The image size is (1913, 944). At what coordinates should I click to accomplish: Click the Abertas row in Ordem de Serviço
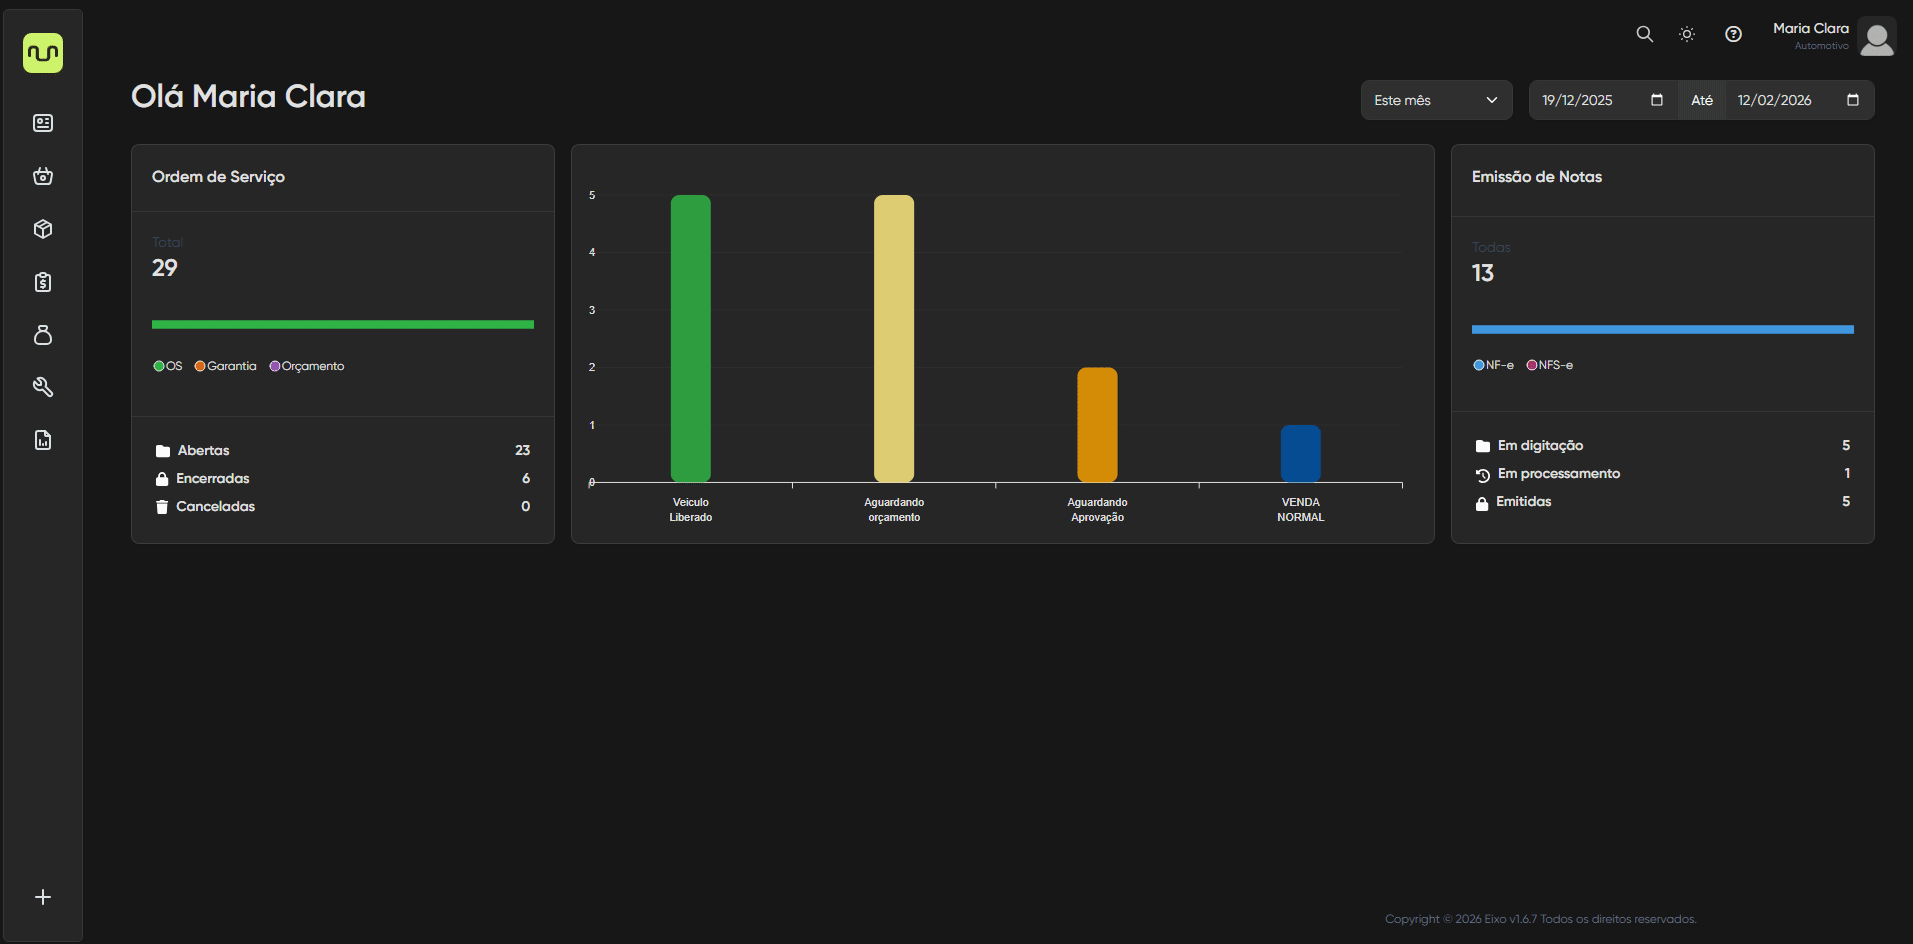coord(342,450)
